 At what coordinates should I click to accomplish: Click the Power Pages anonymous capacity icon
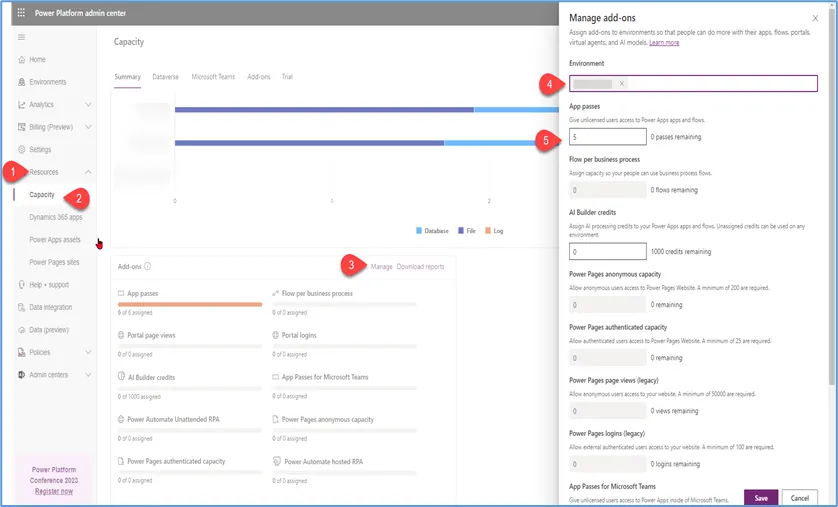click(276, 419)
